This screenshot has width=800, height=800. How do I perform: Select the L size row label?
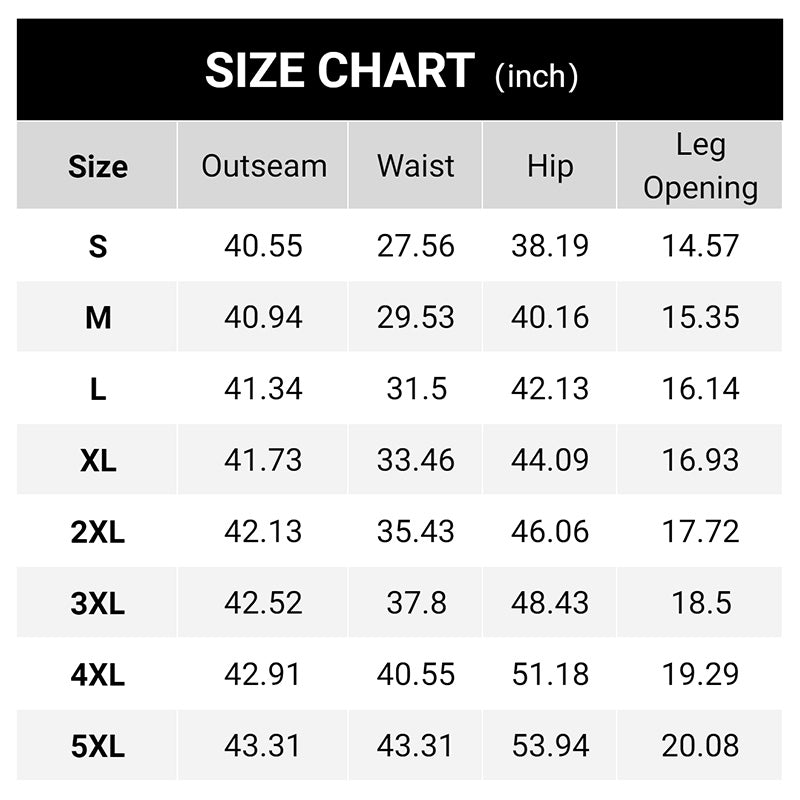click(98, 389)
